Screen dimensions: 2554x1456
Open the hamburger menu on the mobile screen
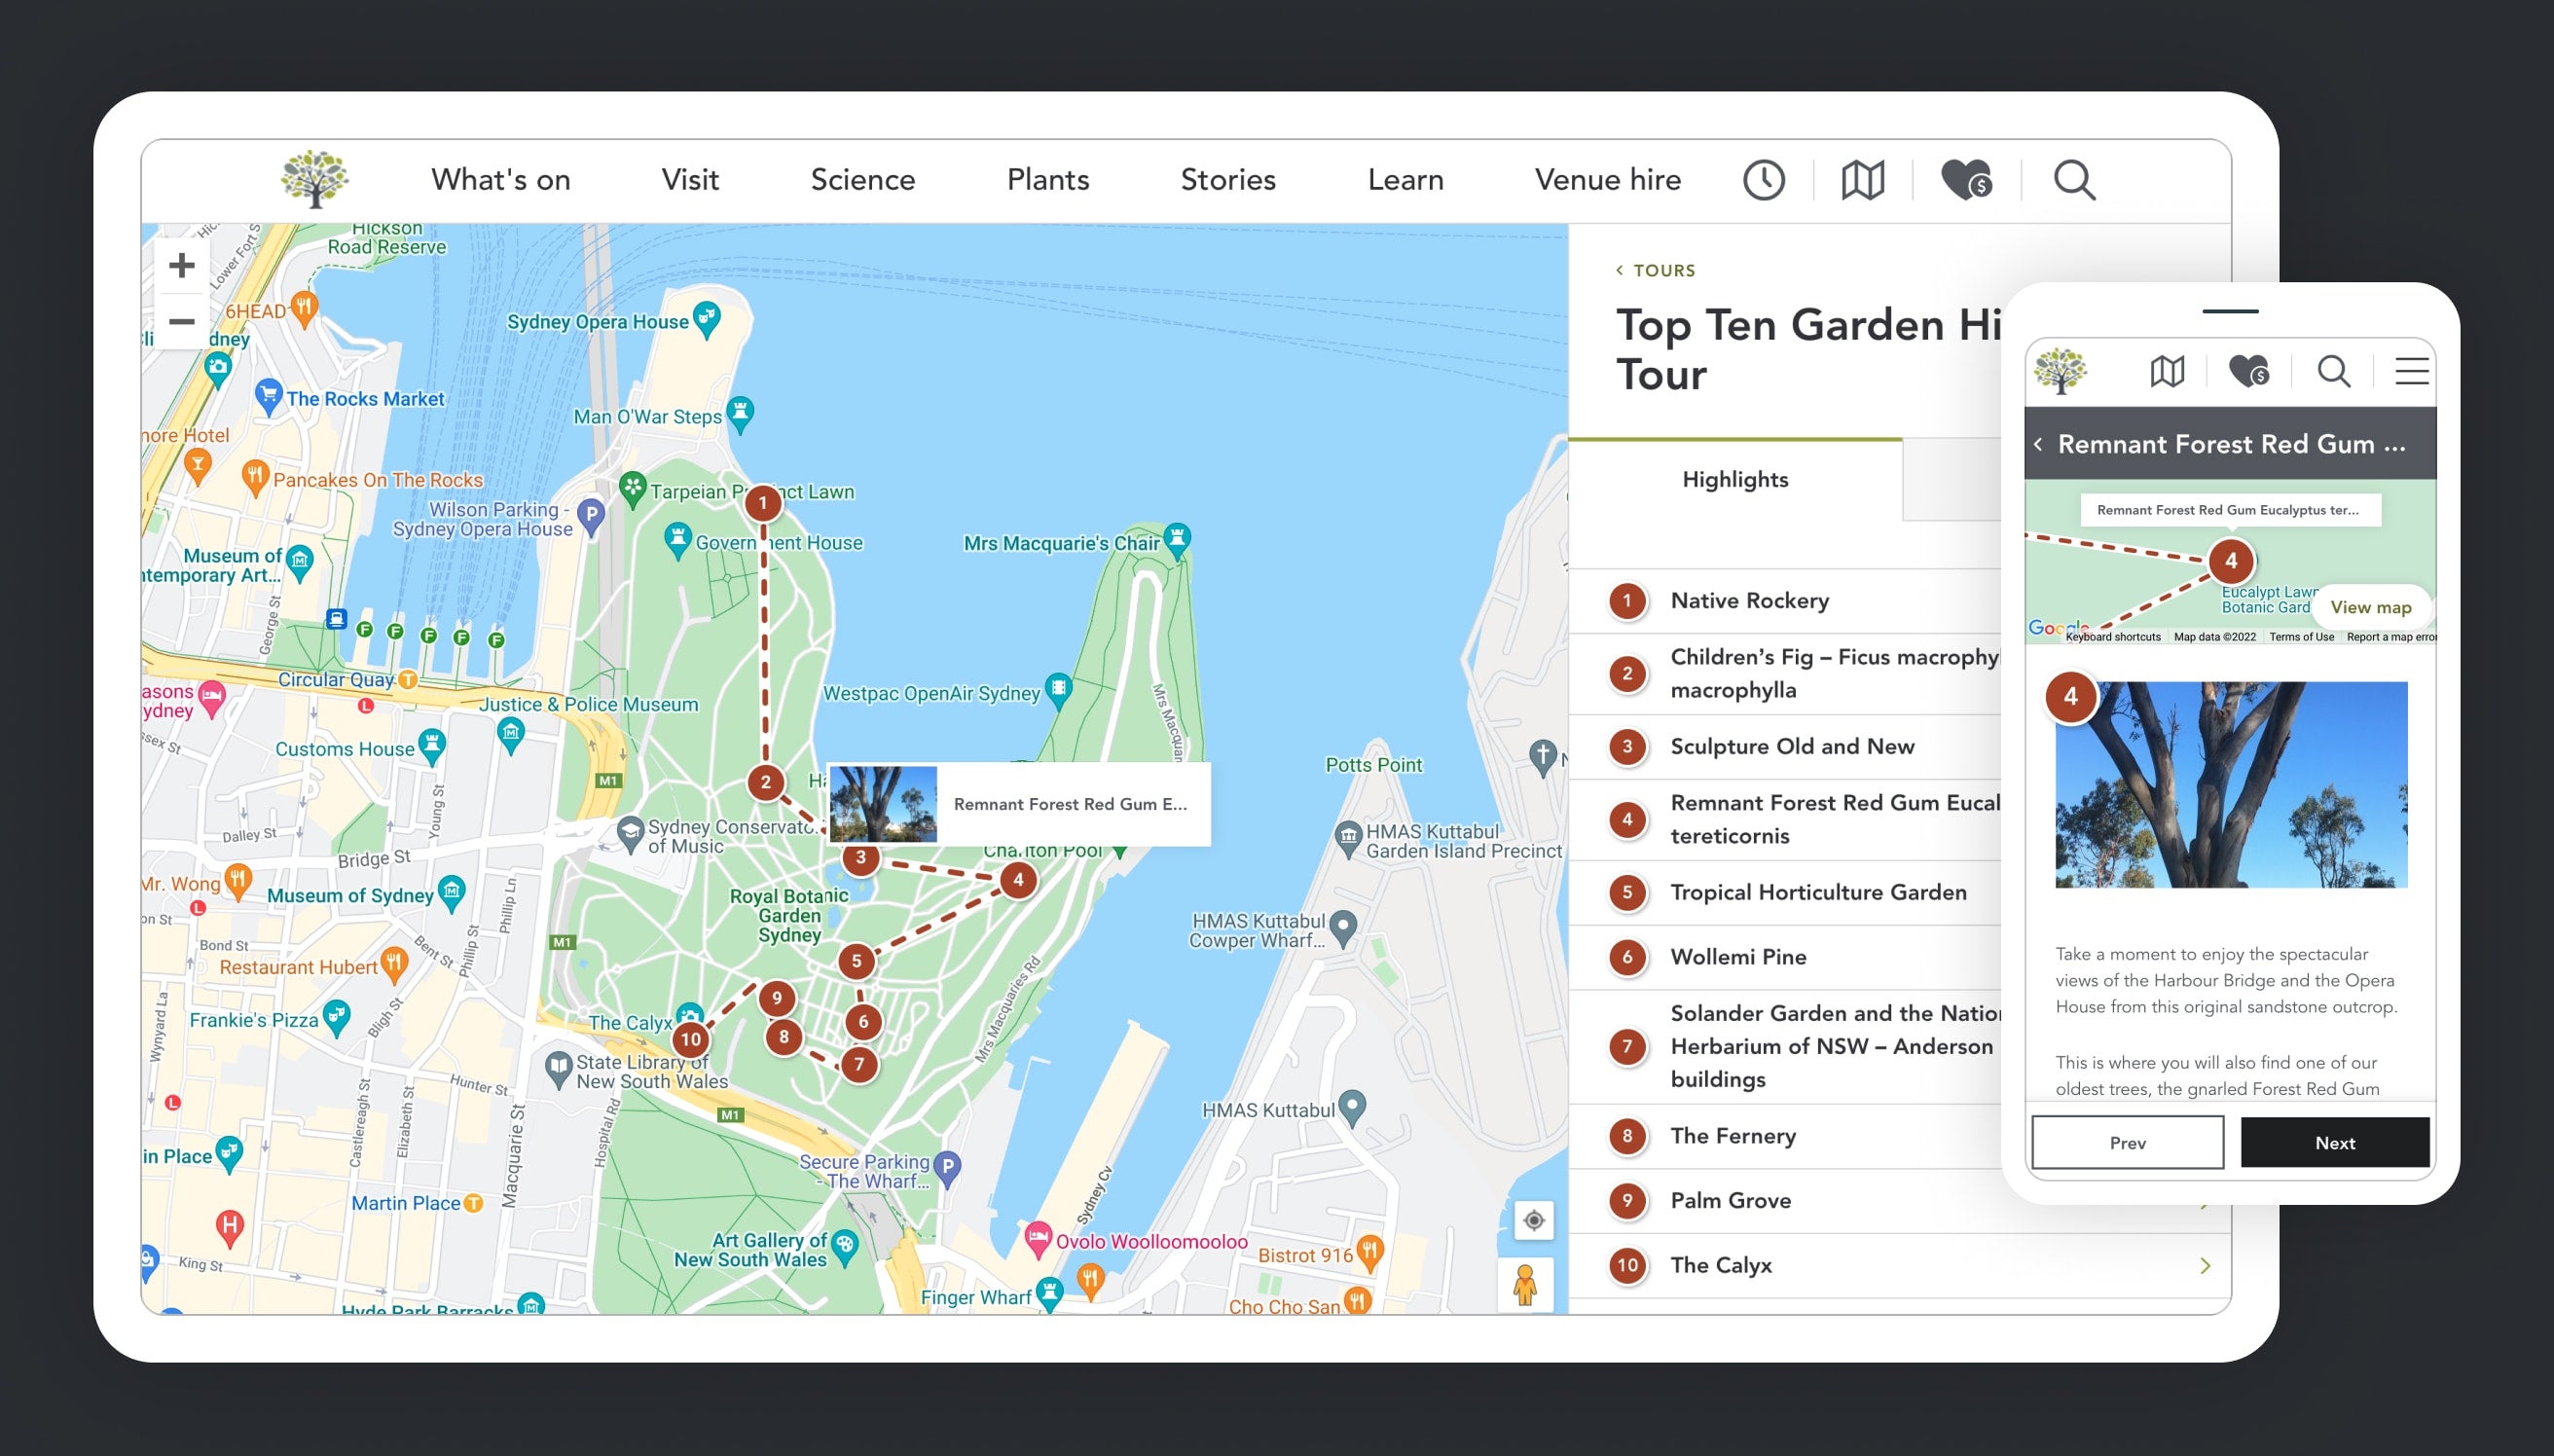2411,371
